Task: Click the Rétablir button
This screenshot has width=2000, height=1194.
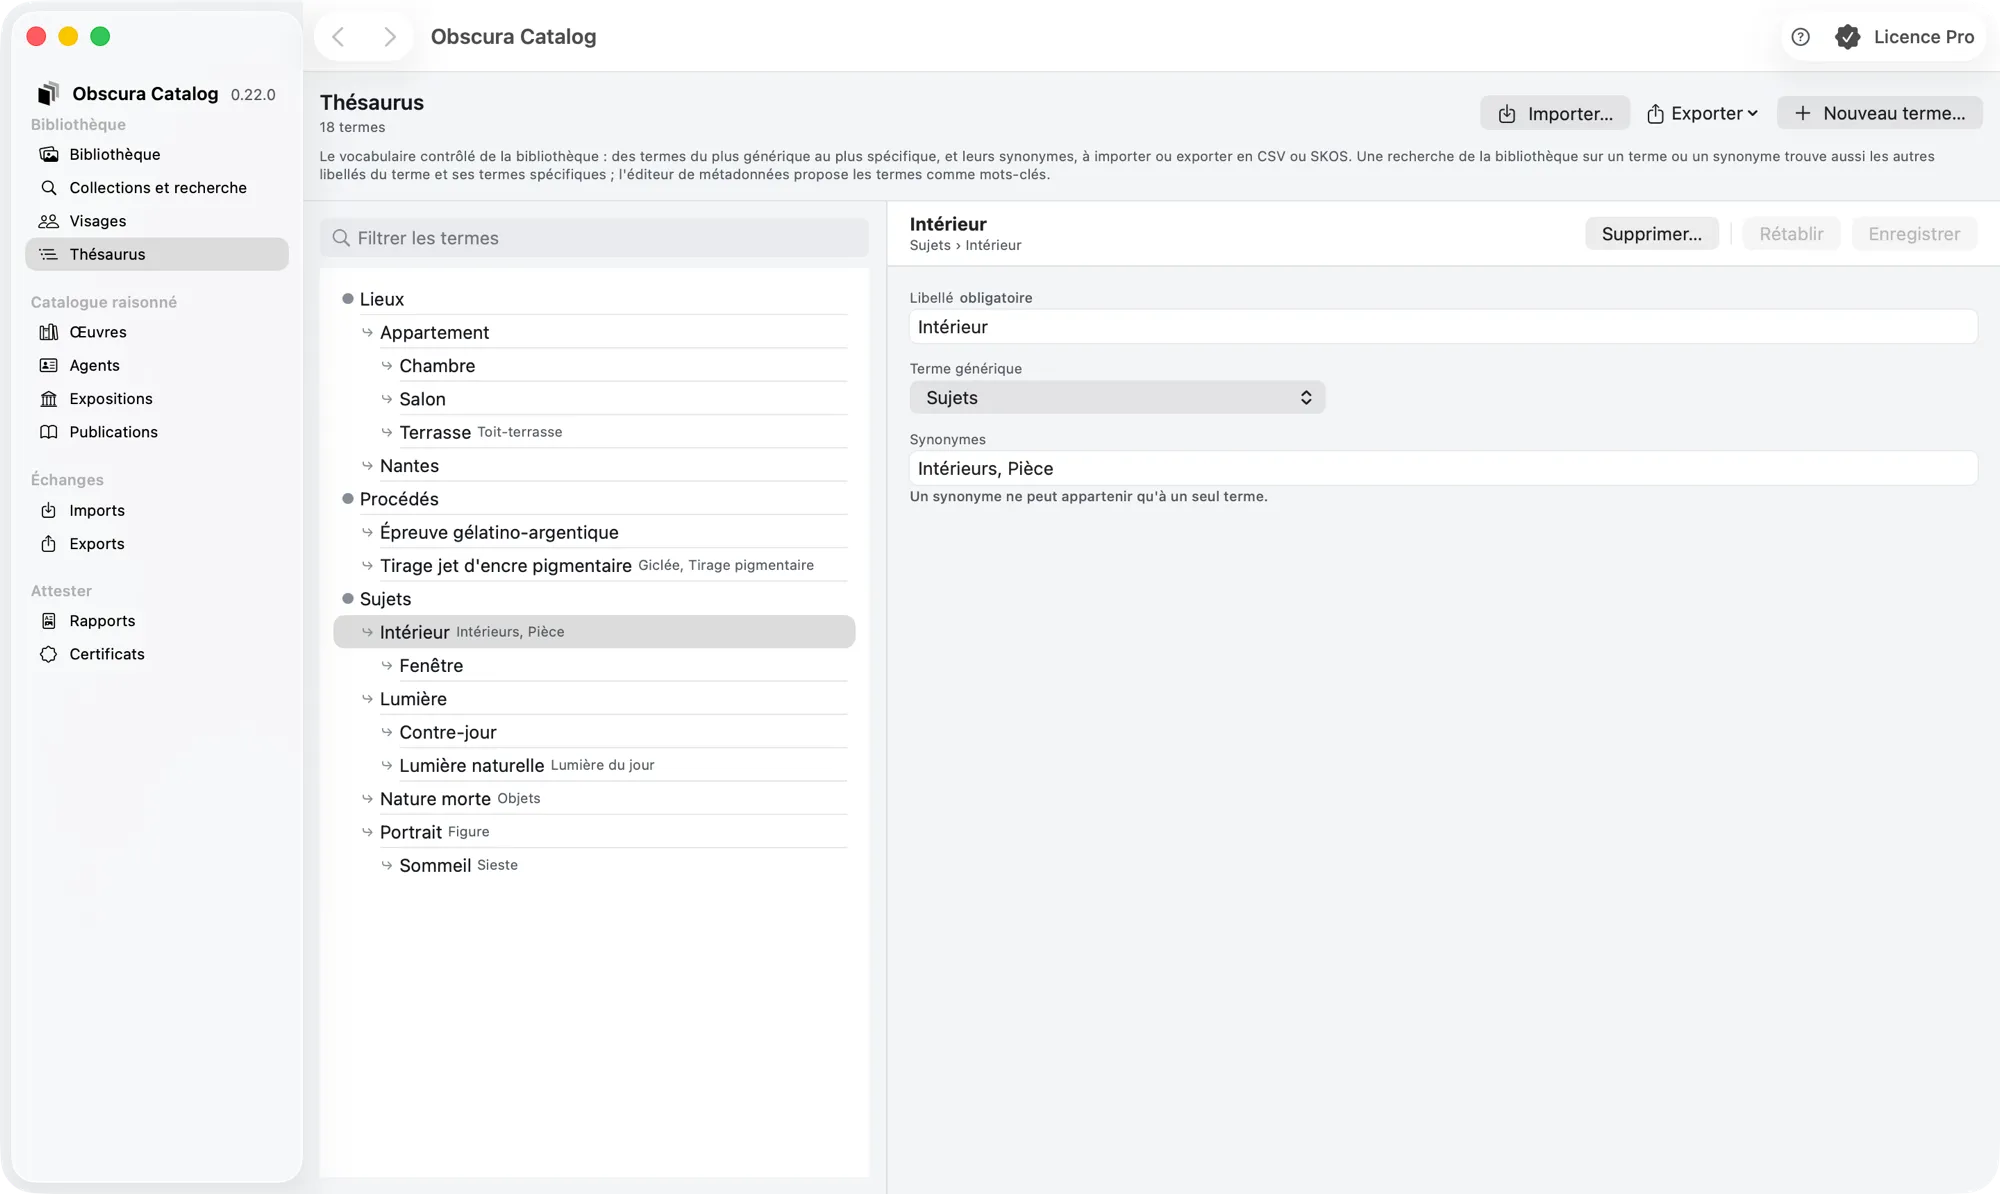Action: (x=1791, y=234)
